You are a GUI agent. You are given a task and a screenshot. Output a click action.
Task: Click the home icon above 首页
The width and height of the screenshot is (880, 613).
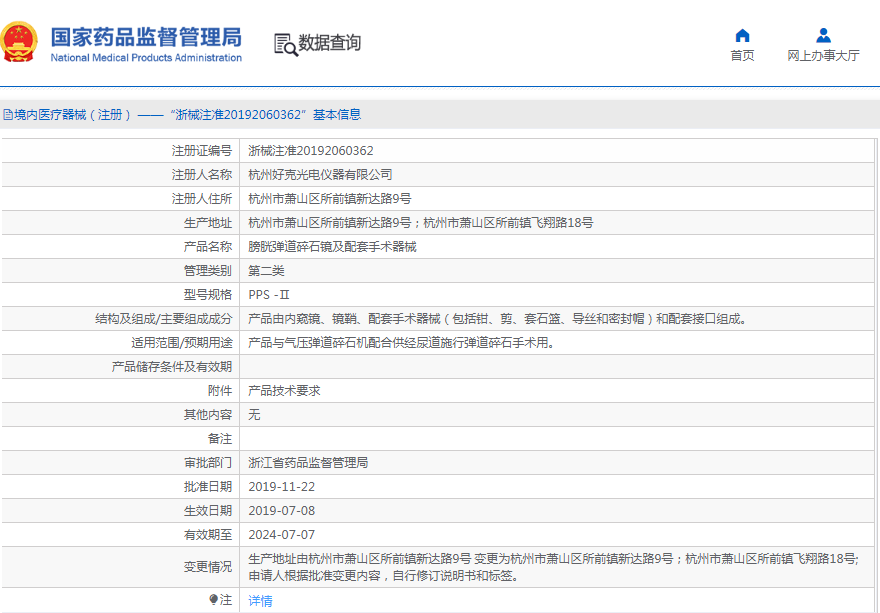[742, 36]
